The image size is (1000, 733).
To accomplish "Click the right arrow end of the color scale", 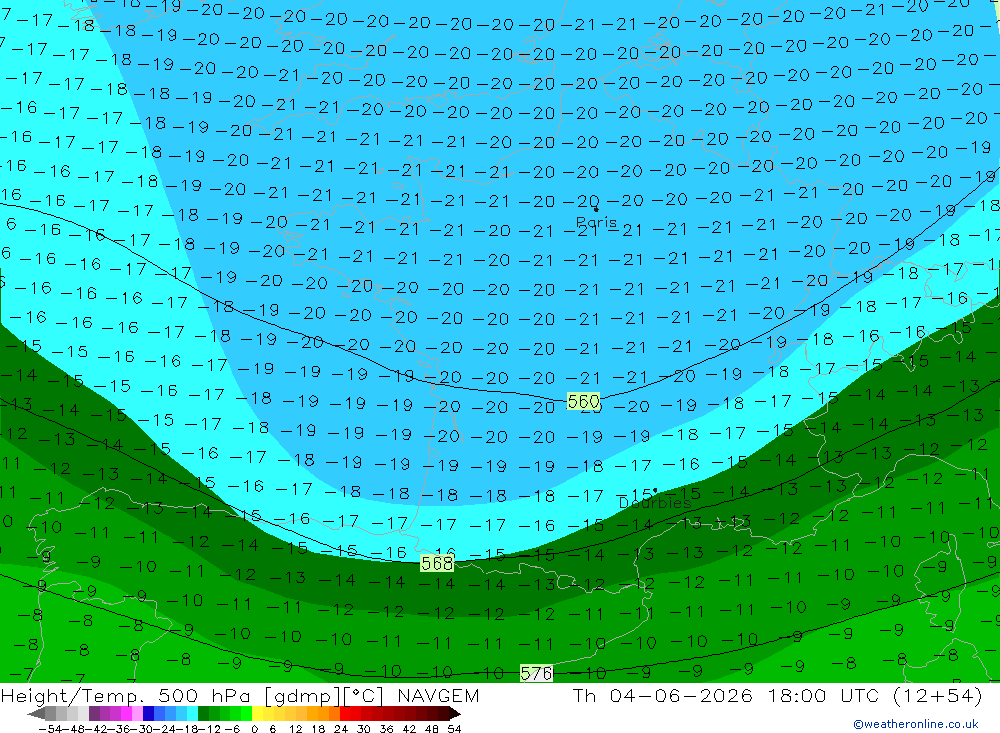I will (x=455, y=713).
